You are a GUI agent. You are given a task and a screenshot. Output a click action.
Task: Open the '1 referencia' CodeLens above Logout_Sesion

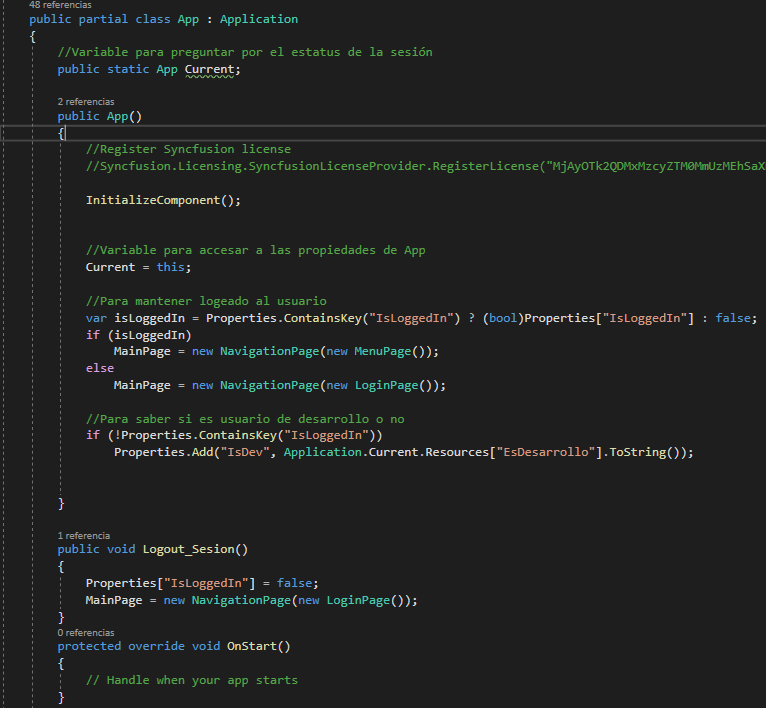pos(84,536)
